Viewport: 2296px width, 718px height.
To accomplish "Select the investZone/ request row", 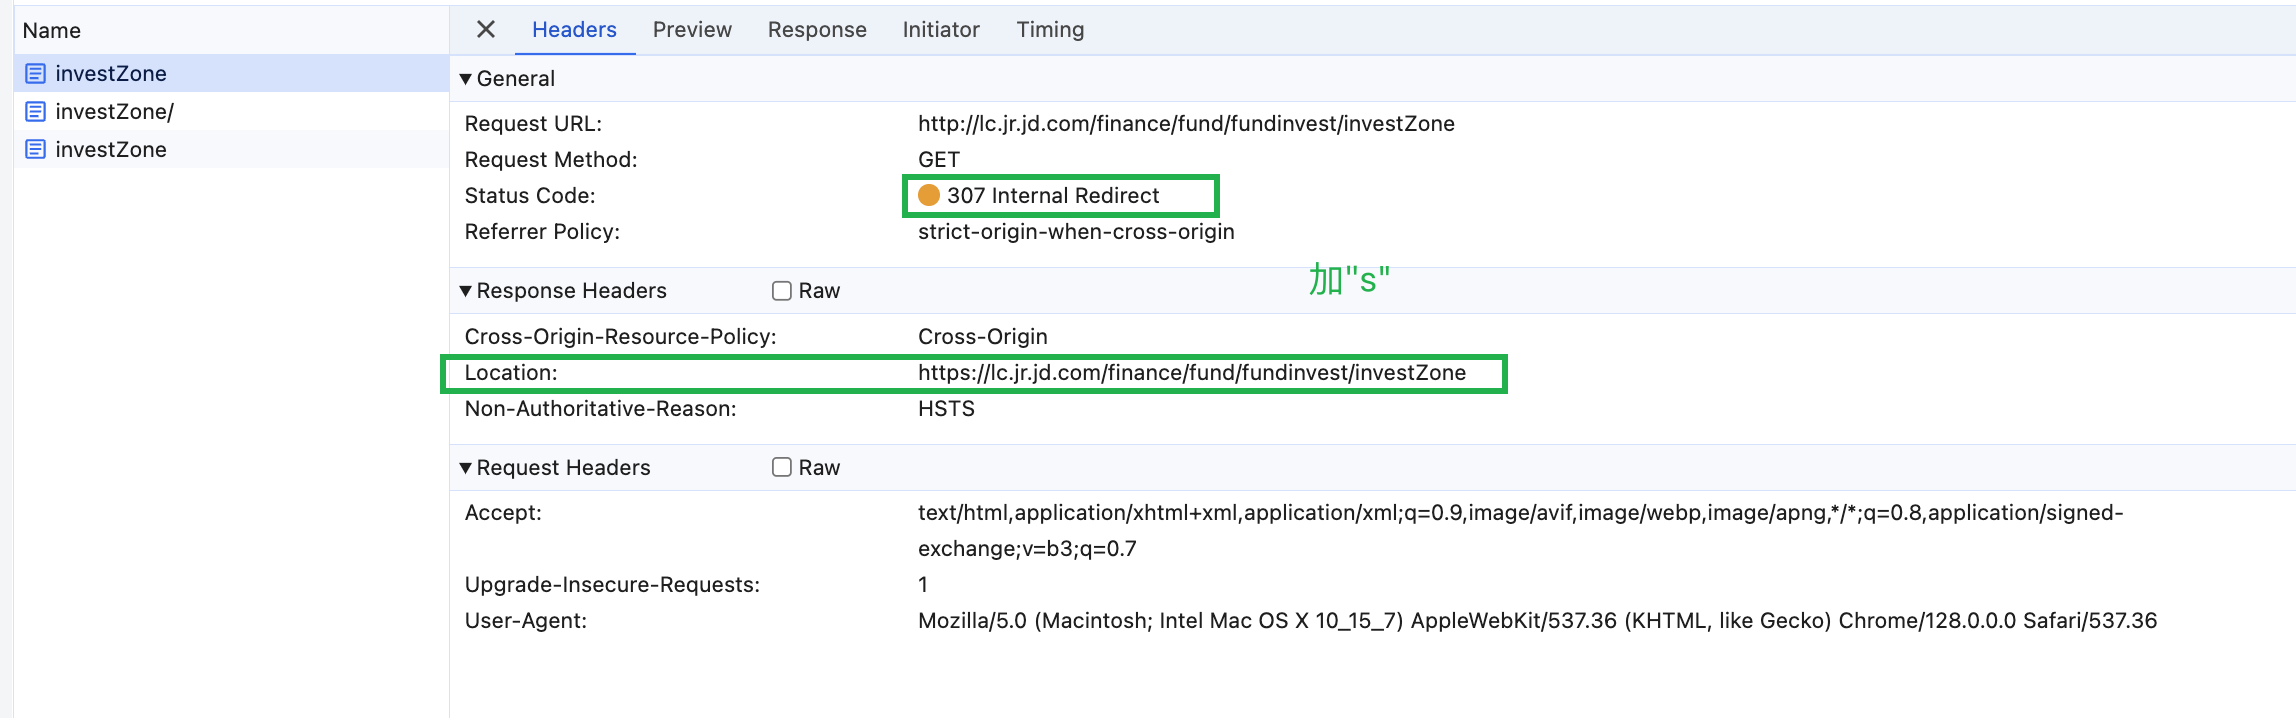I will (115, 111).
